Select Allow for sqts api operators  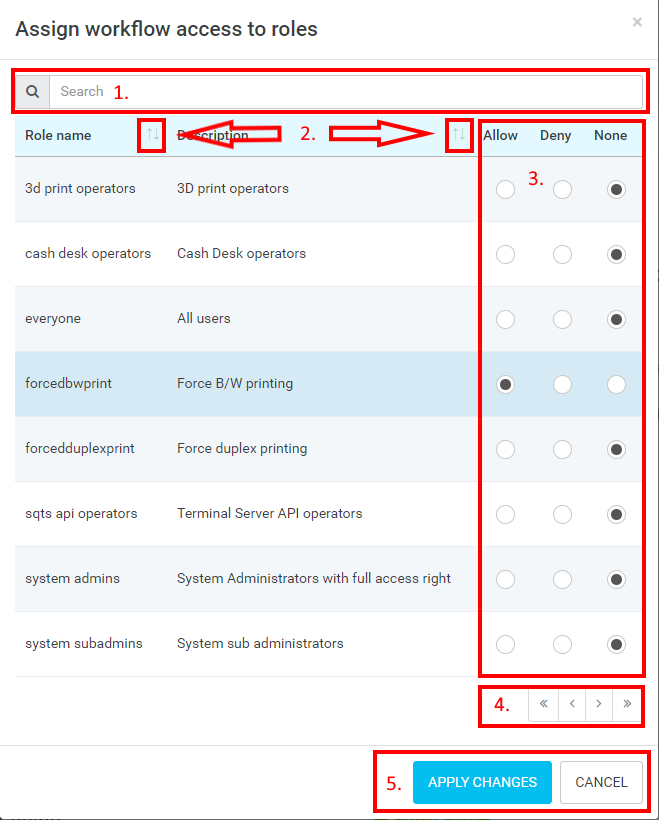(x=506, y=514)
